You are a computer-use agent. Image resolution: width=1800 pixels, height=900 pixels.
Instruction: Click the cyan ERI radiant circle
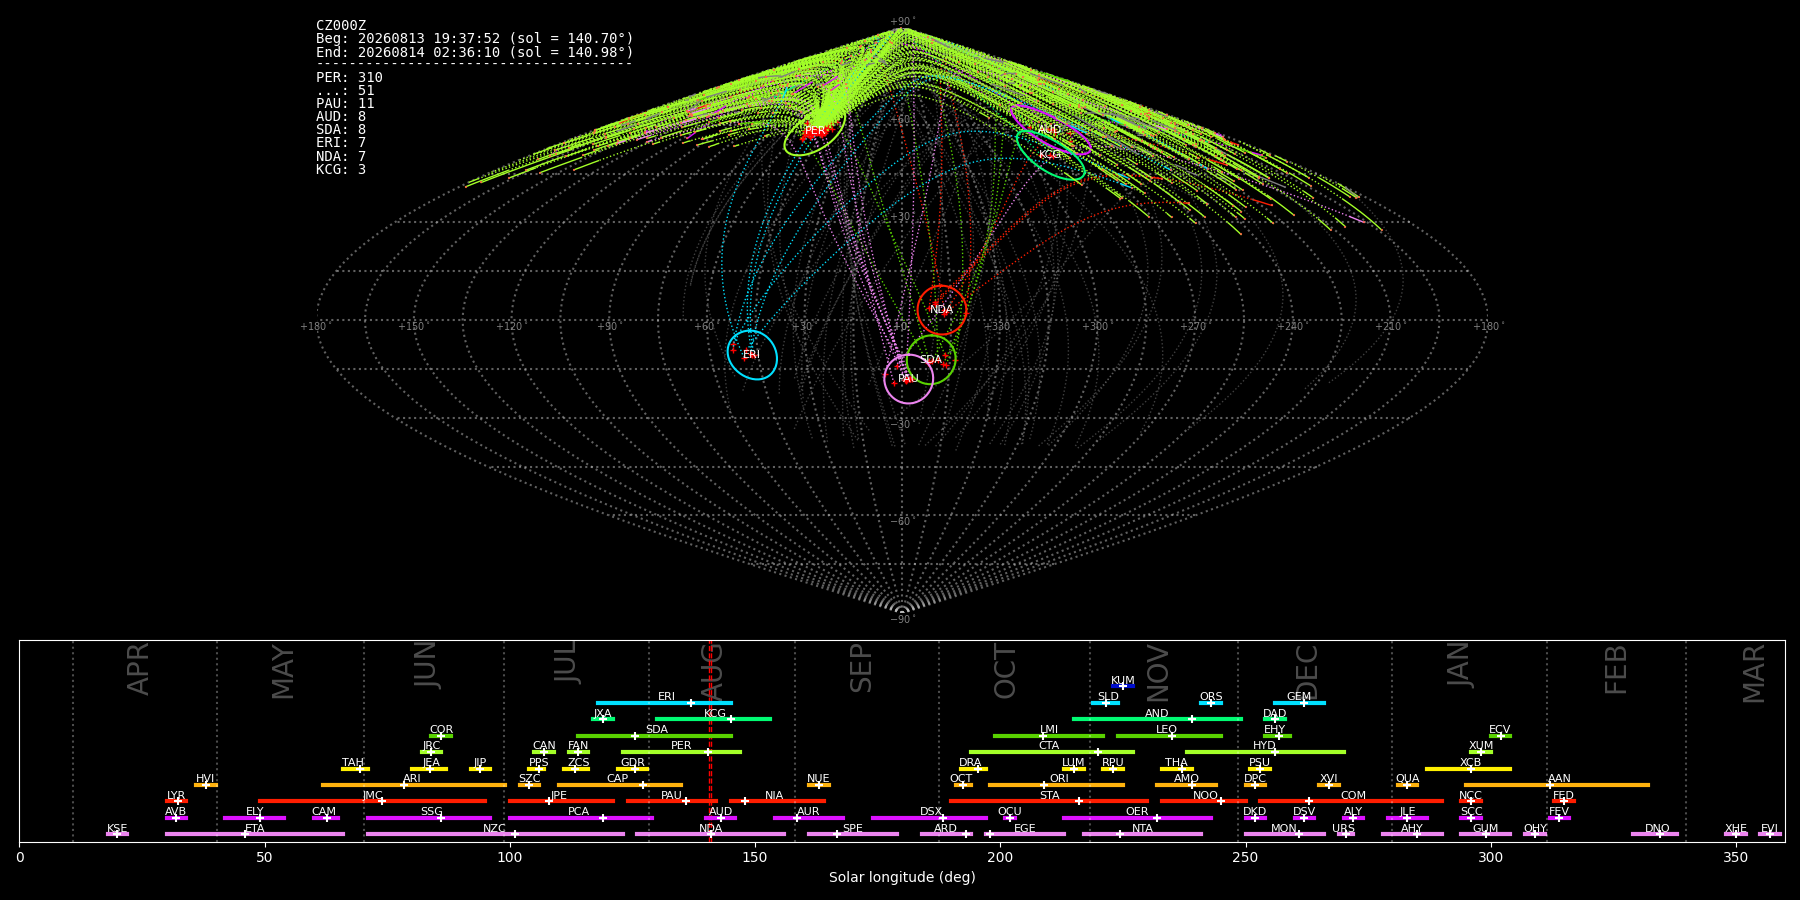click(x=752, y=355)
